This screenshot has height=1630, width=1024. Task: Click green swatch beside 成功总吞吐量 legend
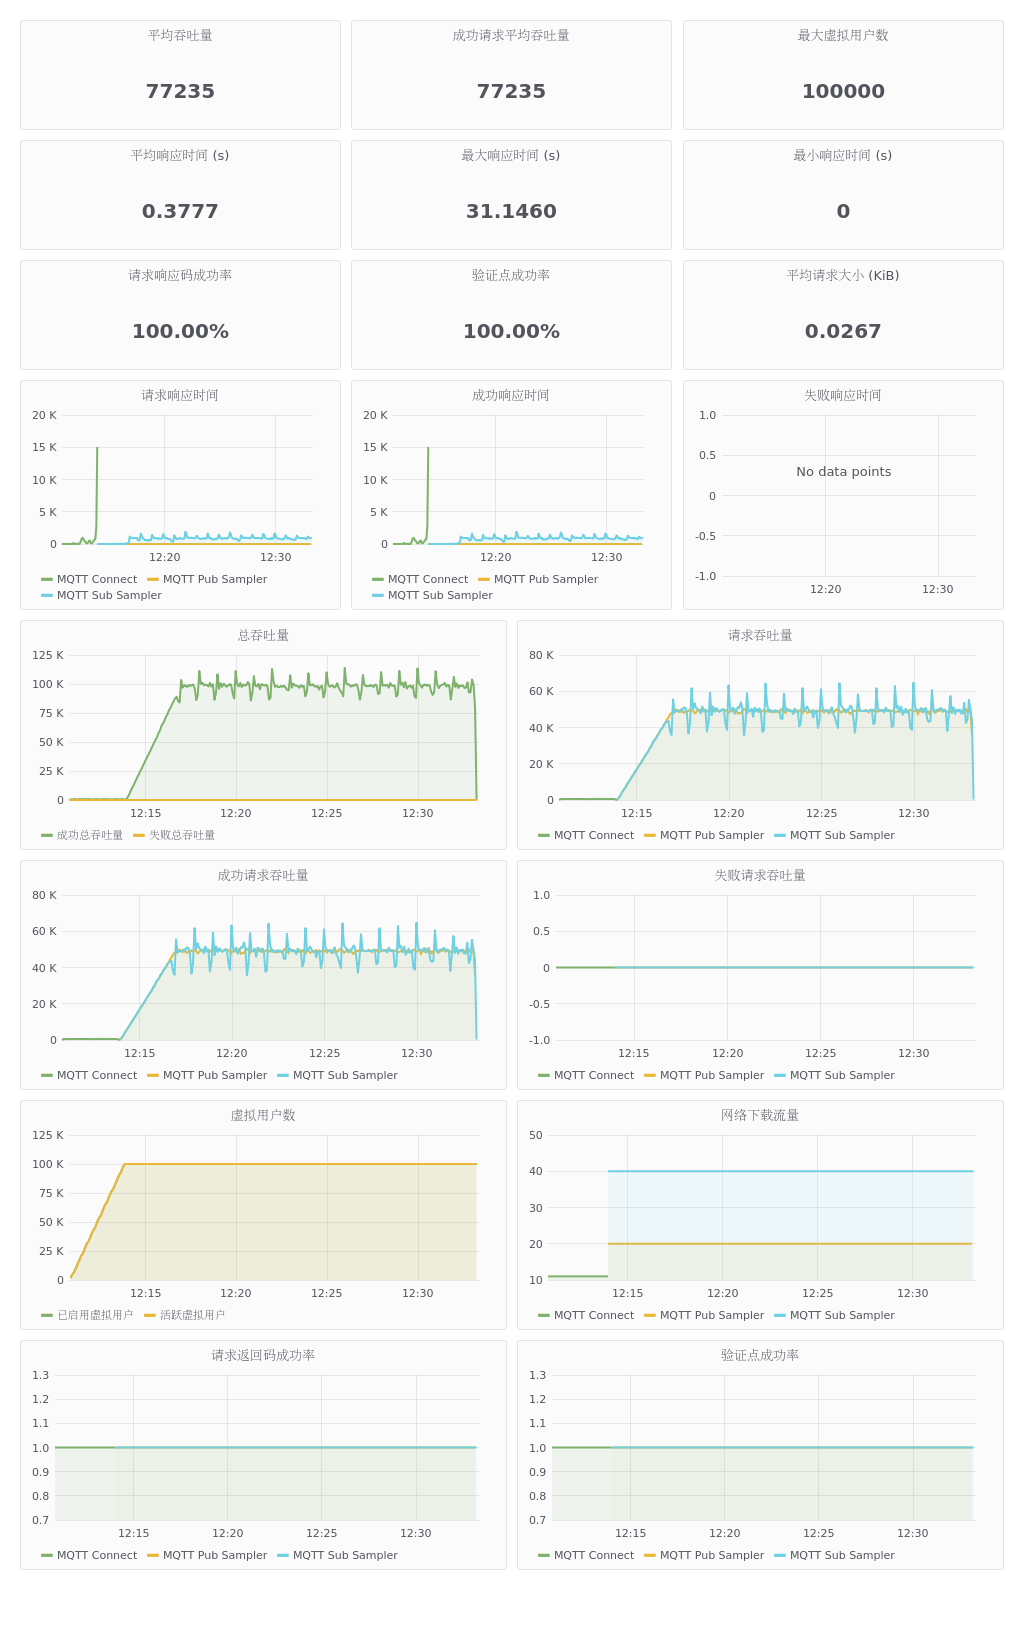tap(47, 835)
